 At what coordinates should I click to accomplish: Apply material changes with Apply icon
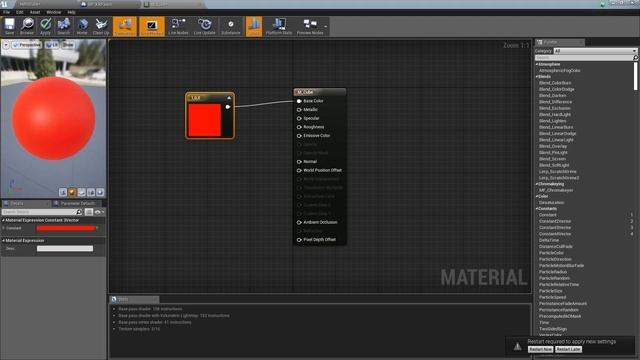coord(45,26)
